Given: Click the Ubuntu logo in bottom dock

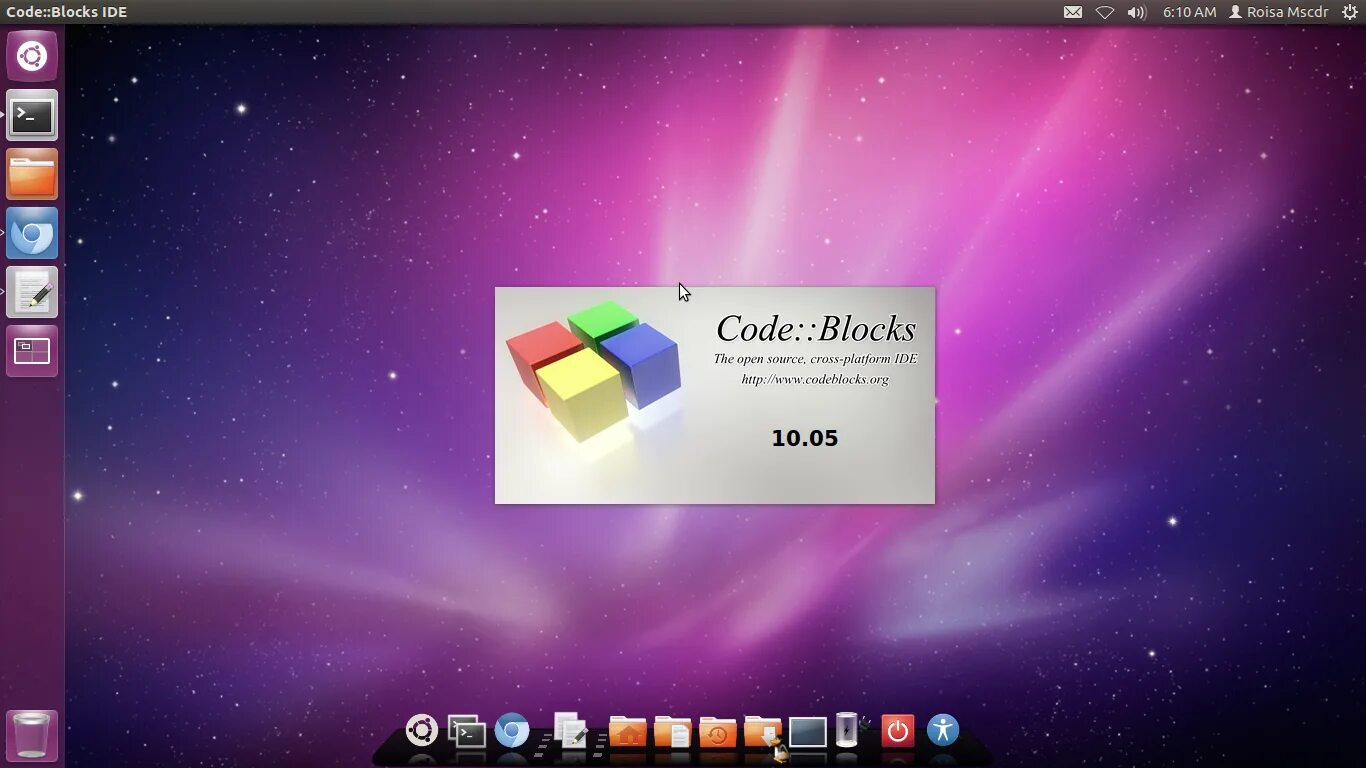Looking at the screenshot, I should tap(421, 731).
